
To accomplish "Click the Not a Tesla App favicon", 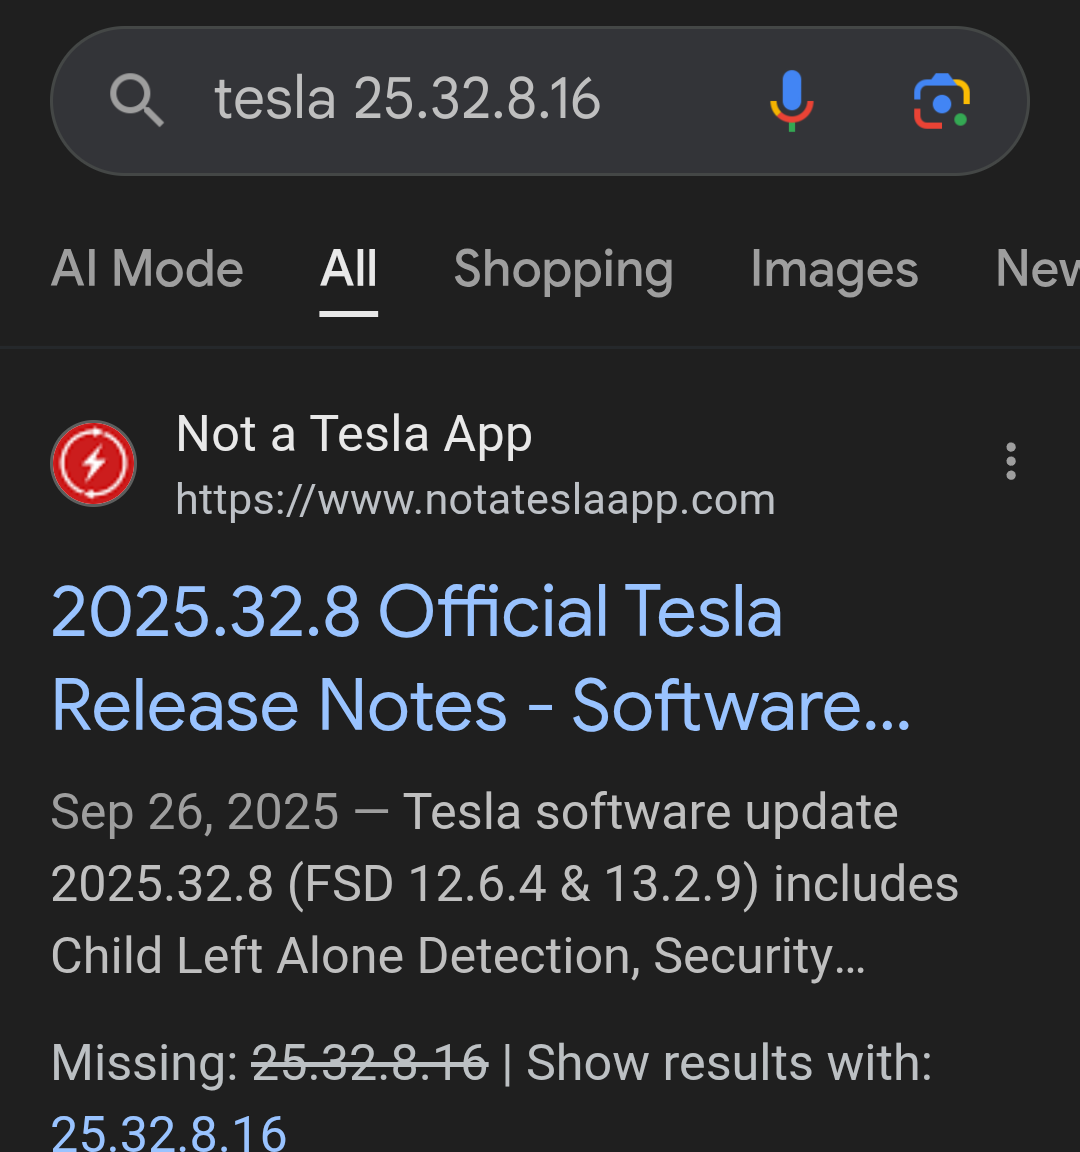I will click(94, 464).
